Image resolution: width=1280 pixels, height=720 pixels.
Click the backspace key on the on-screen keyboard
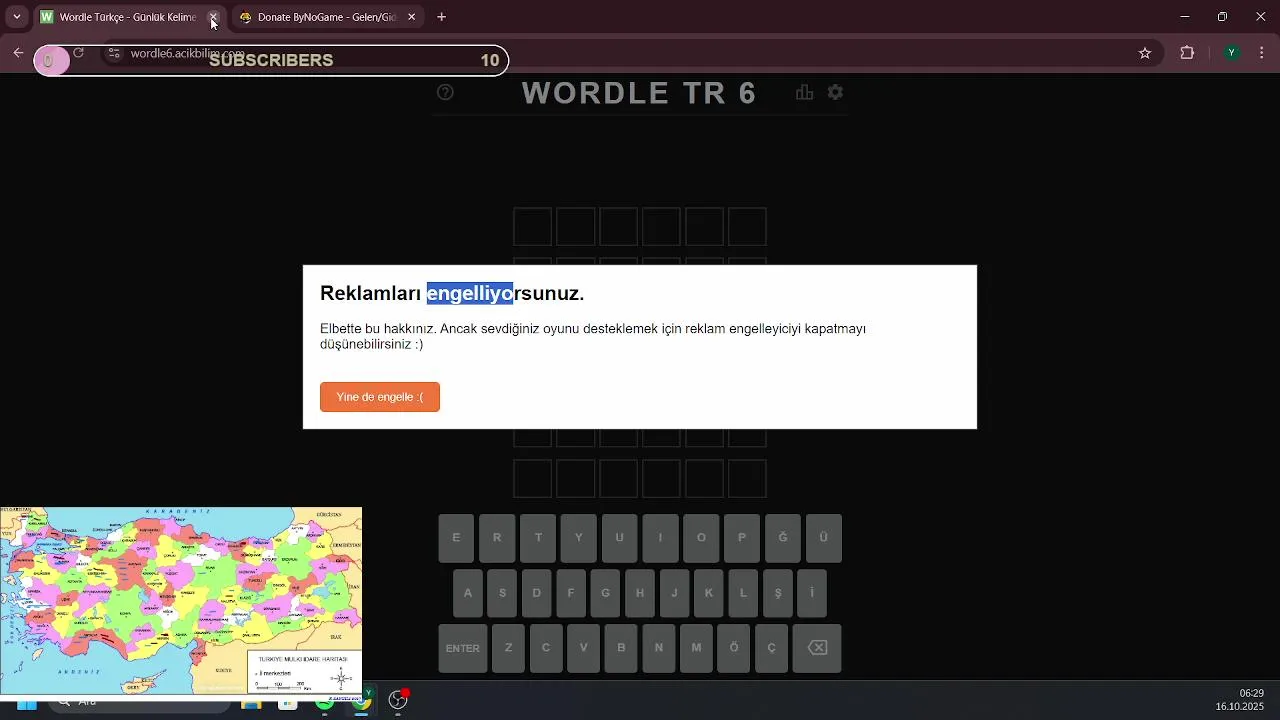tap(817, 648)
